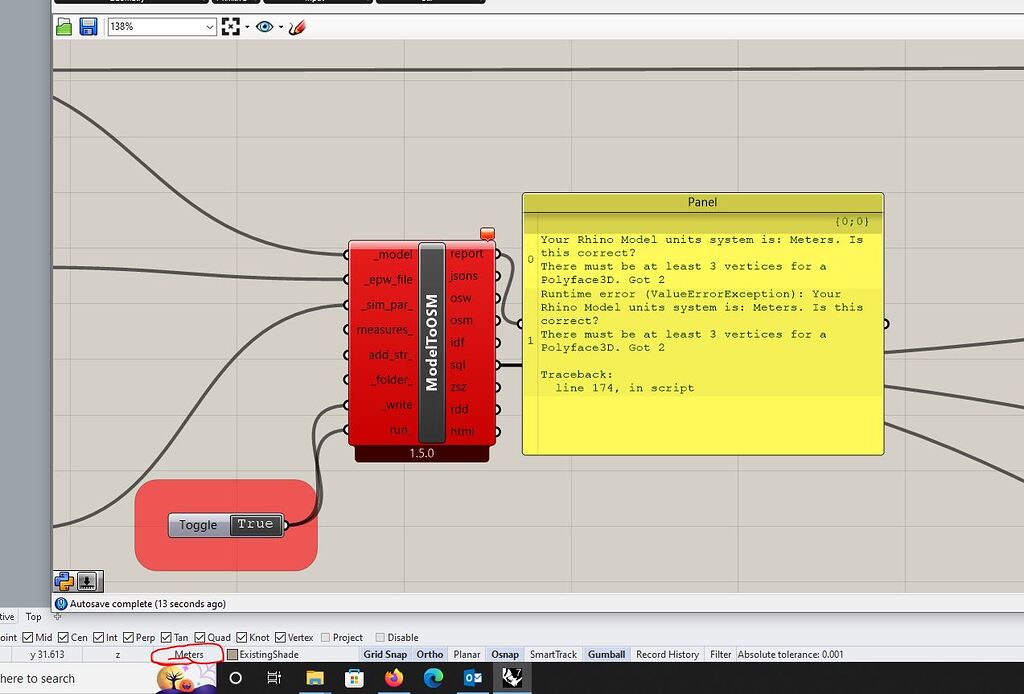Screen dimensions: 1024x694
Task: Open Outlook from the taskbar
Action: (474, 679)
